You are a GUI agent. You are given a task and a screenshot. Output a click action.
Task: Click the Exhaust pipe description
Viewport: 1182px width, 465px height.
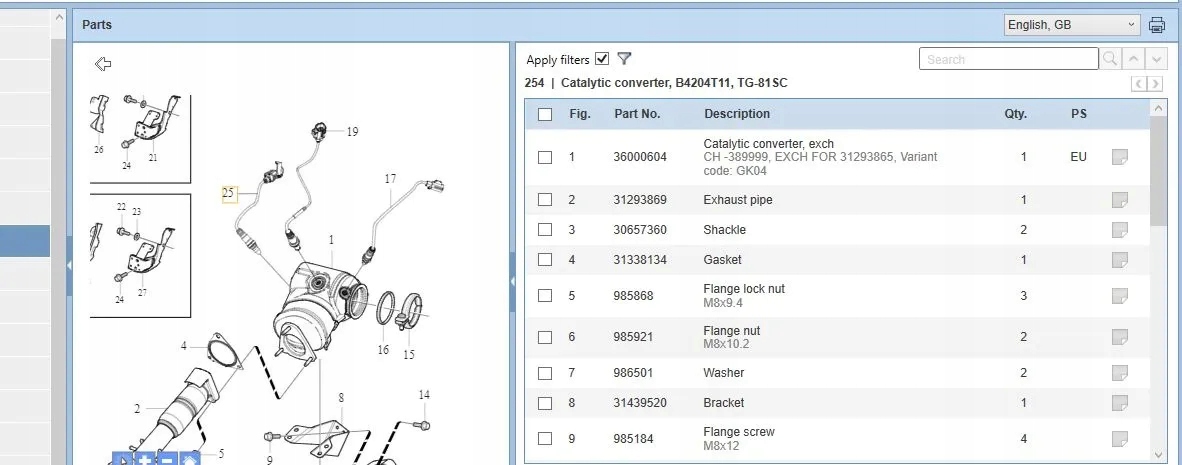(x=738, y=200)
